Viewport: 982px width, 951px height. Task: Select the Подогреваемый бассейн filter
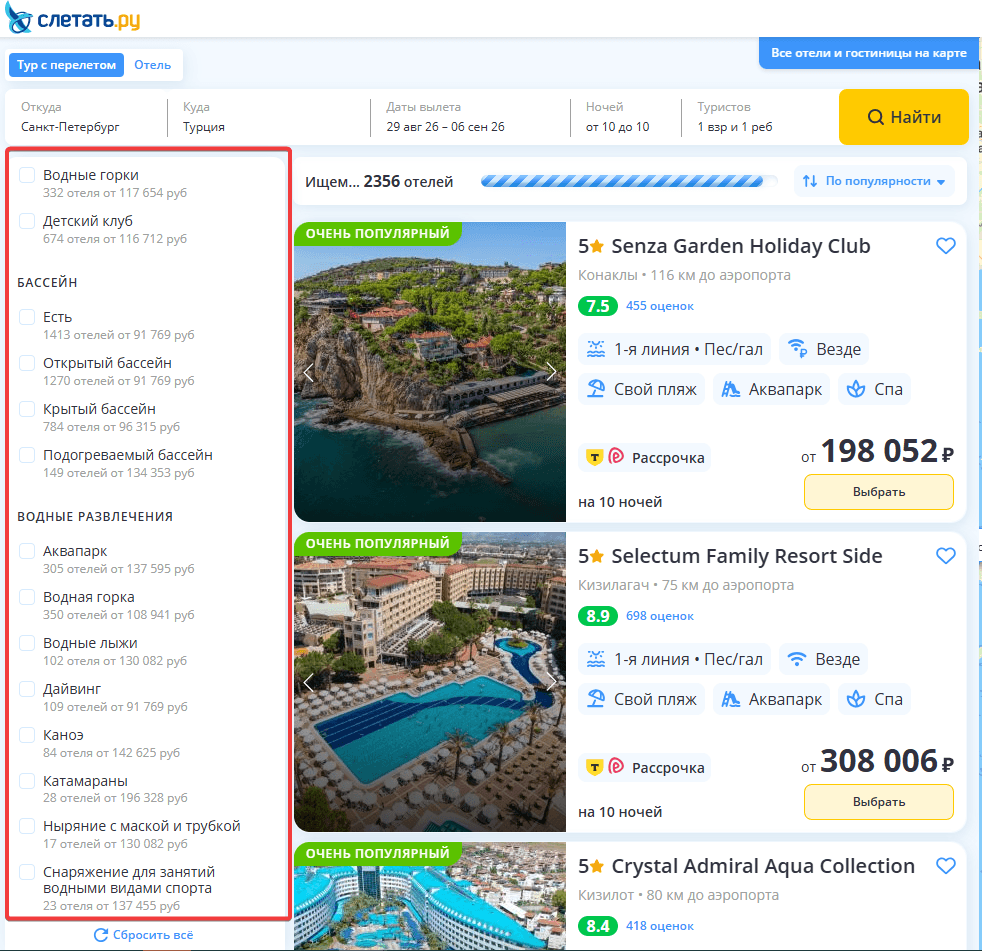point(27,455)
